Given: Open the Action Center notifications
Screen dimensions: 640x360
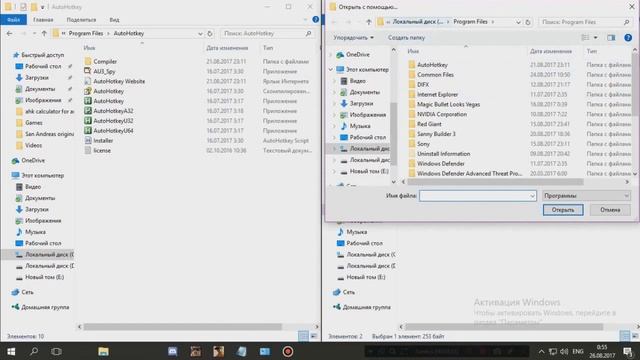Looking at the screenshot, I should (628, 351).
